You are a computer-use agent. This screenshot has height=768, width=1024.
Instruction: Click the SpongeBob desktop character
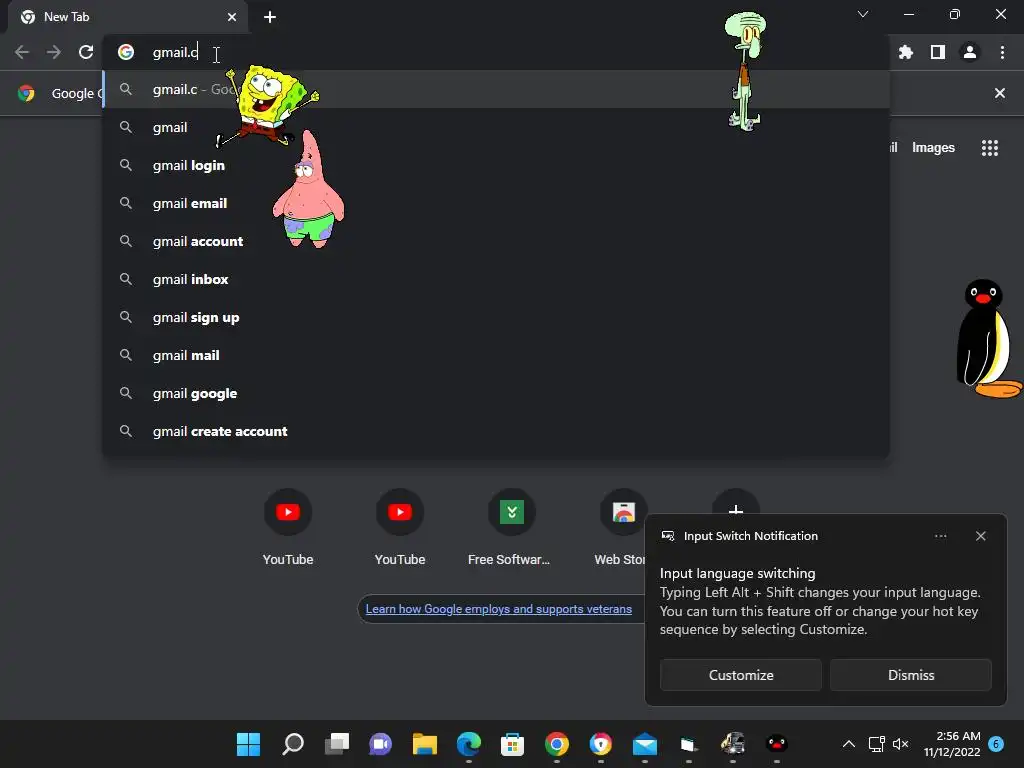click(268, 104)
